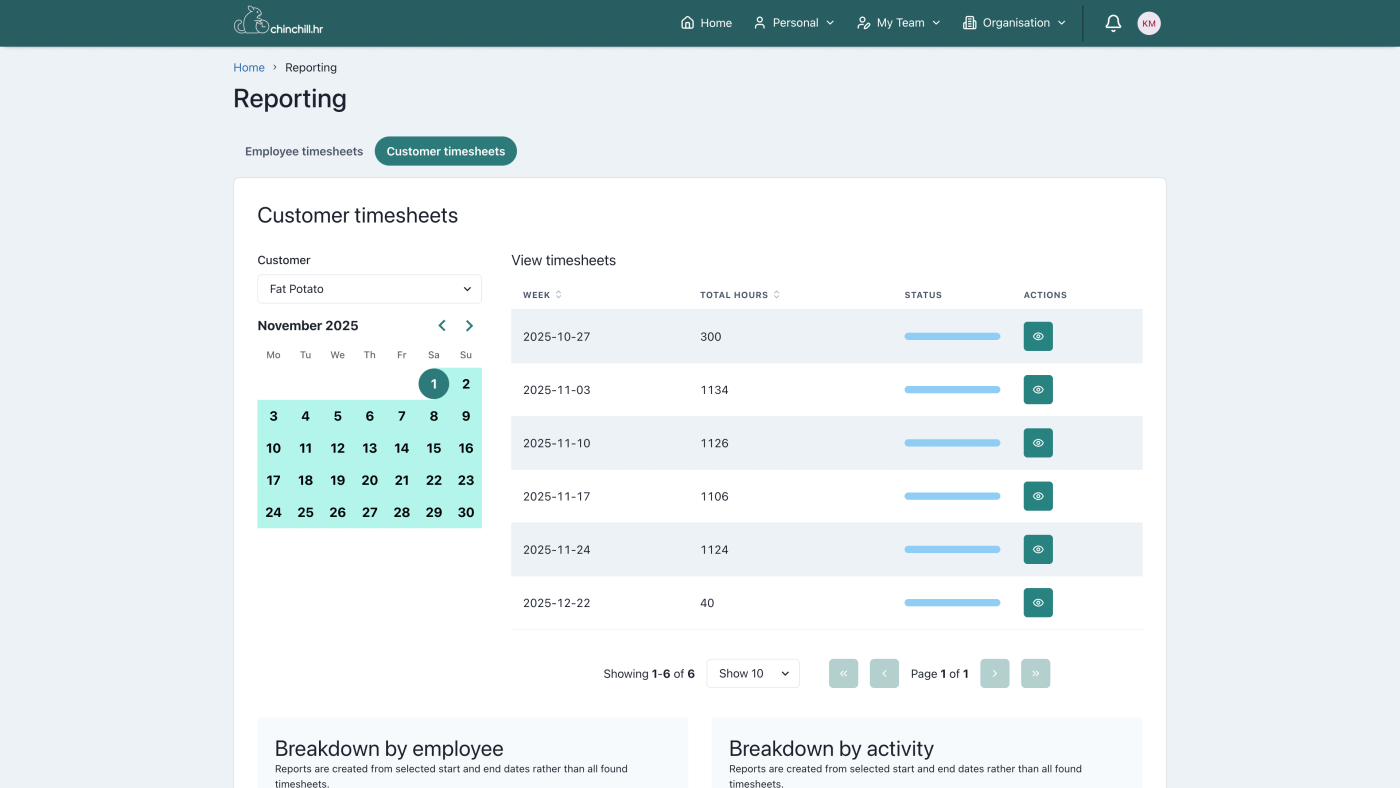
Task: Go to previous page of timesheets
Action: pos(884,673)
